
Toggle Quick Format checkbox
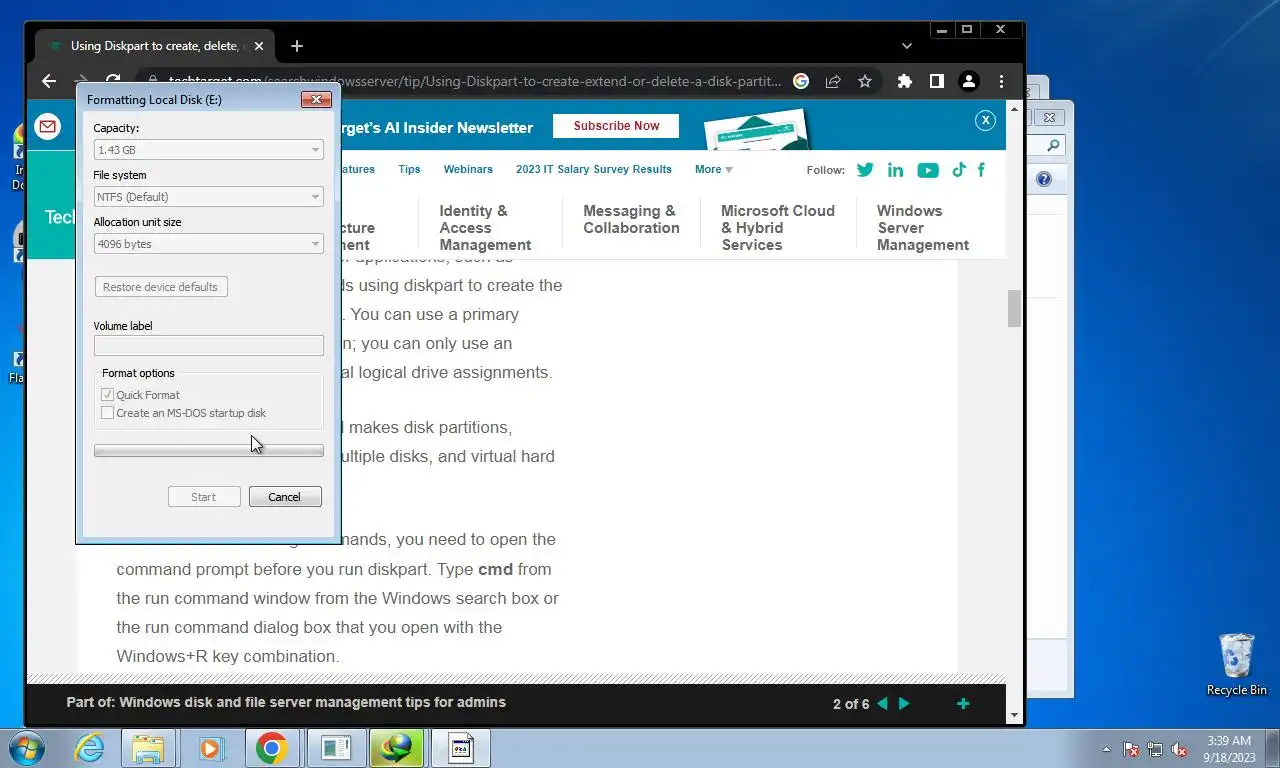point(108,395)
